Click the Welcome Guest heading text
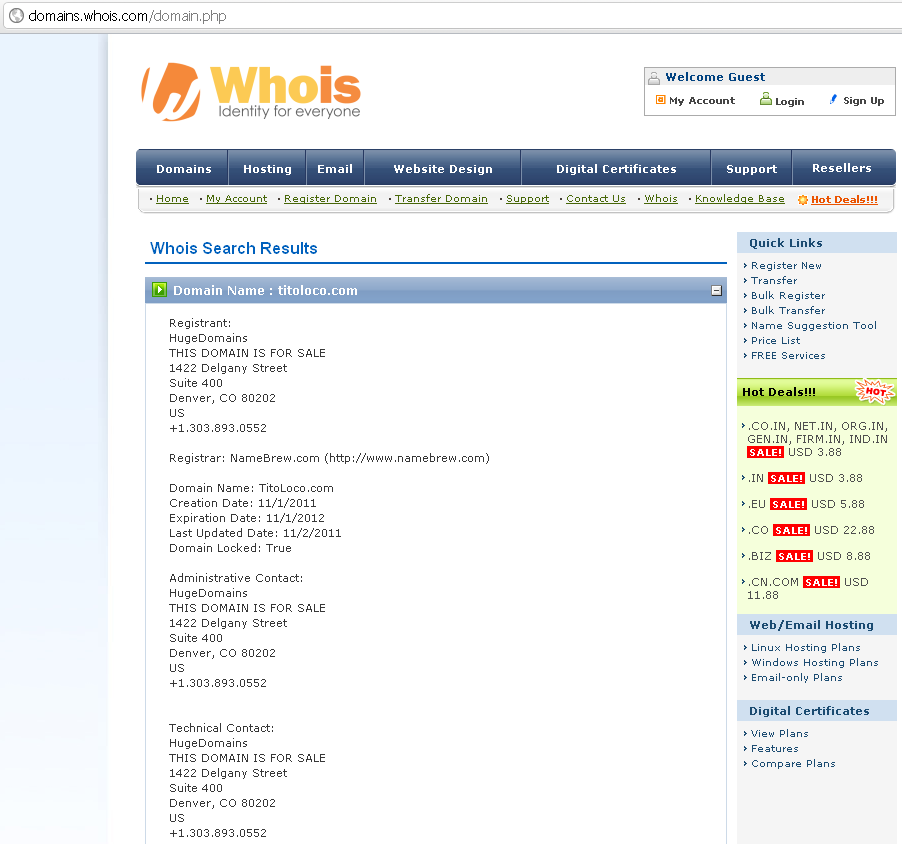The width and height of the screenshot is (902, 844). coord(715,77)
